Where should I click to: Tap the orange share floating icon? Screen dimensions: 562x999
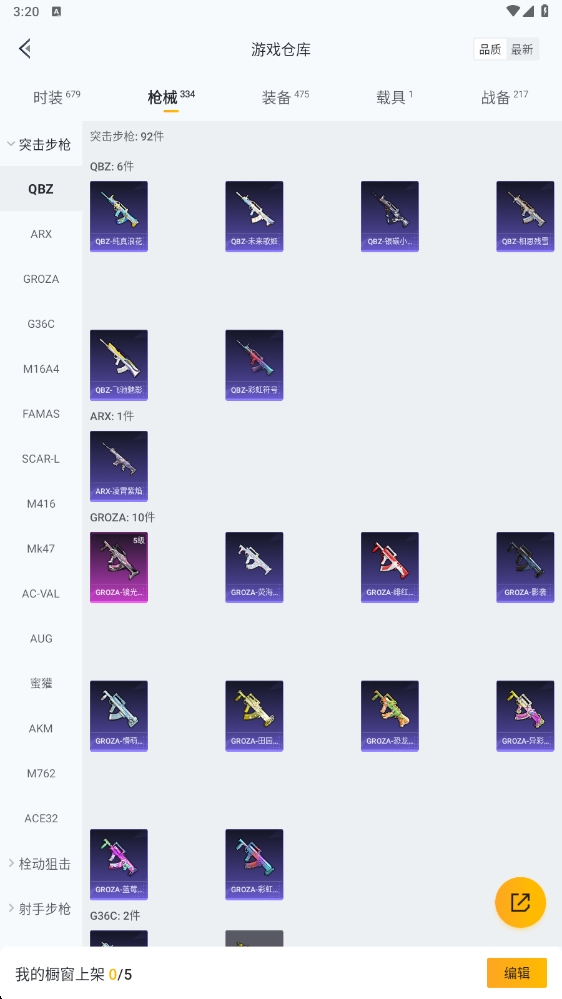pyautogui.click(x=520, y=902)
